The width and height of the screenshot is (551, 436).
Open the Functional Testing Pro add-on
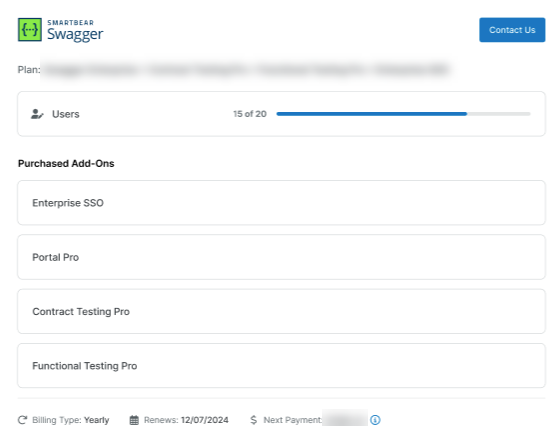[x=281, y=366]
